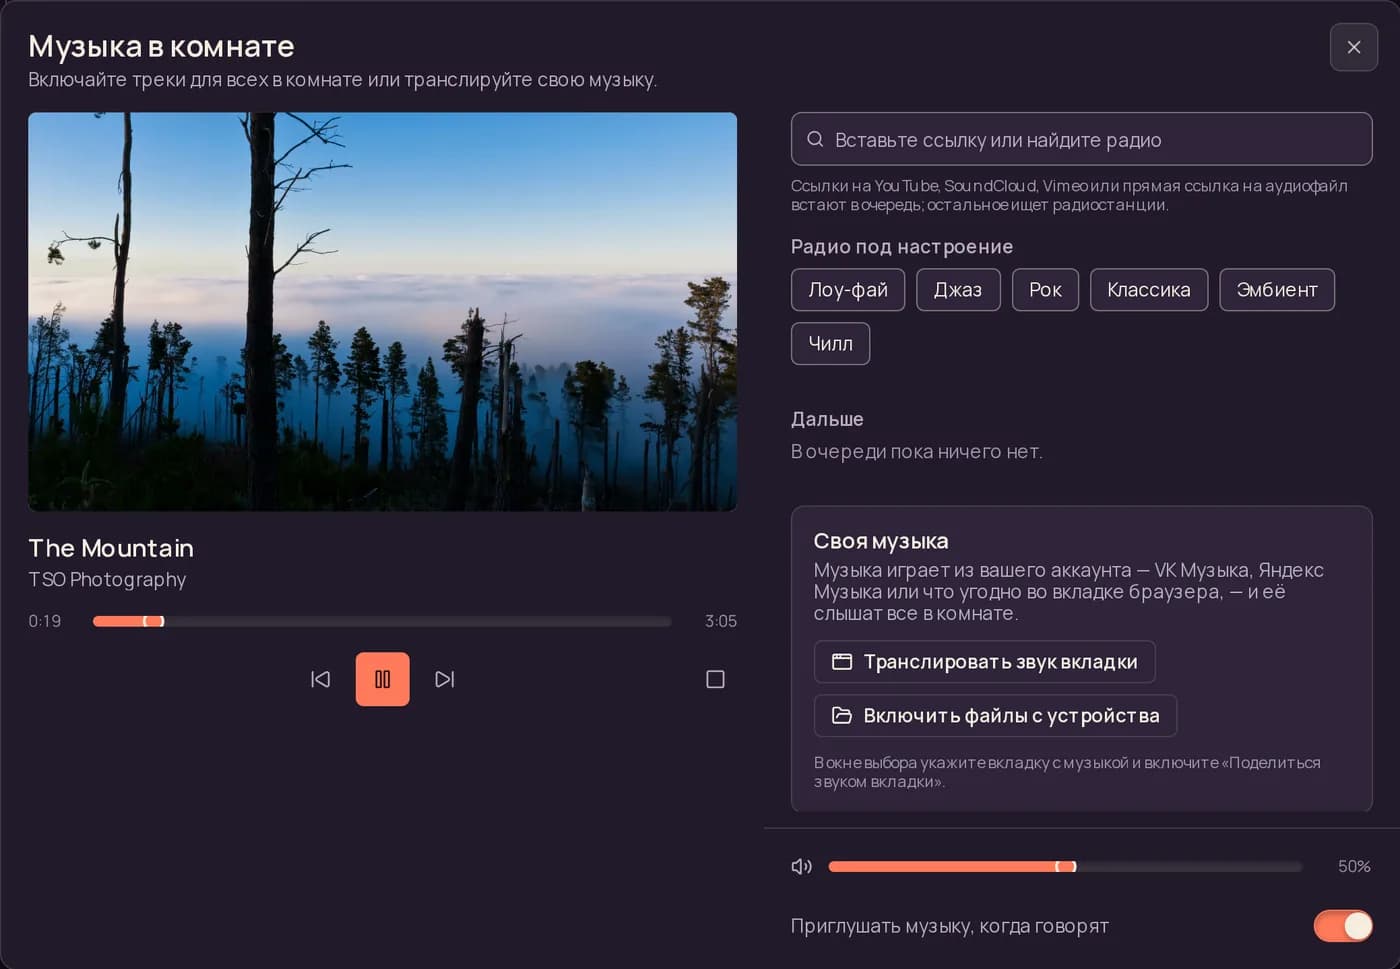Click the Музыка в комнате title
The image size is (1400, 969).
161,46
